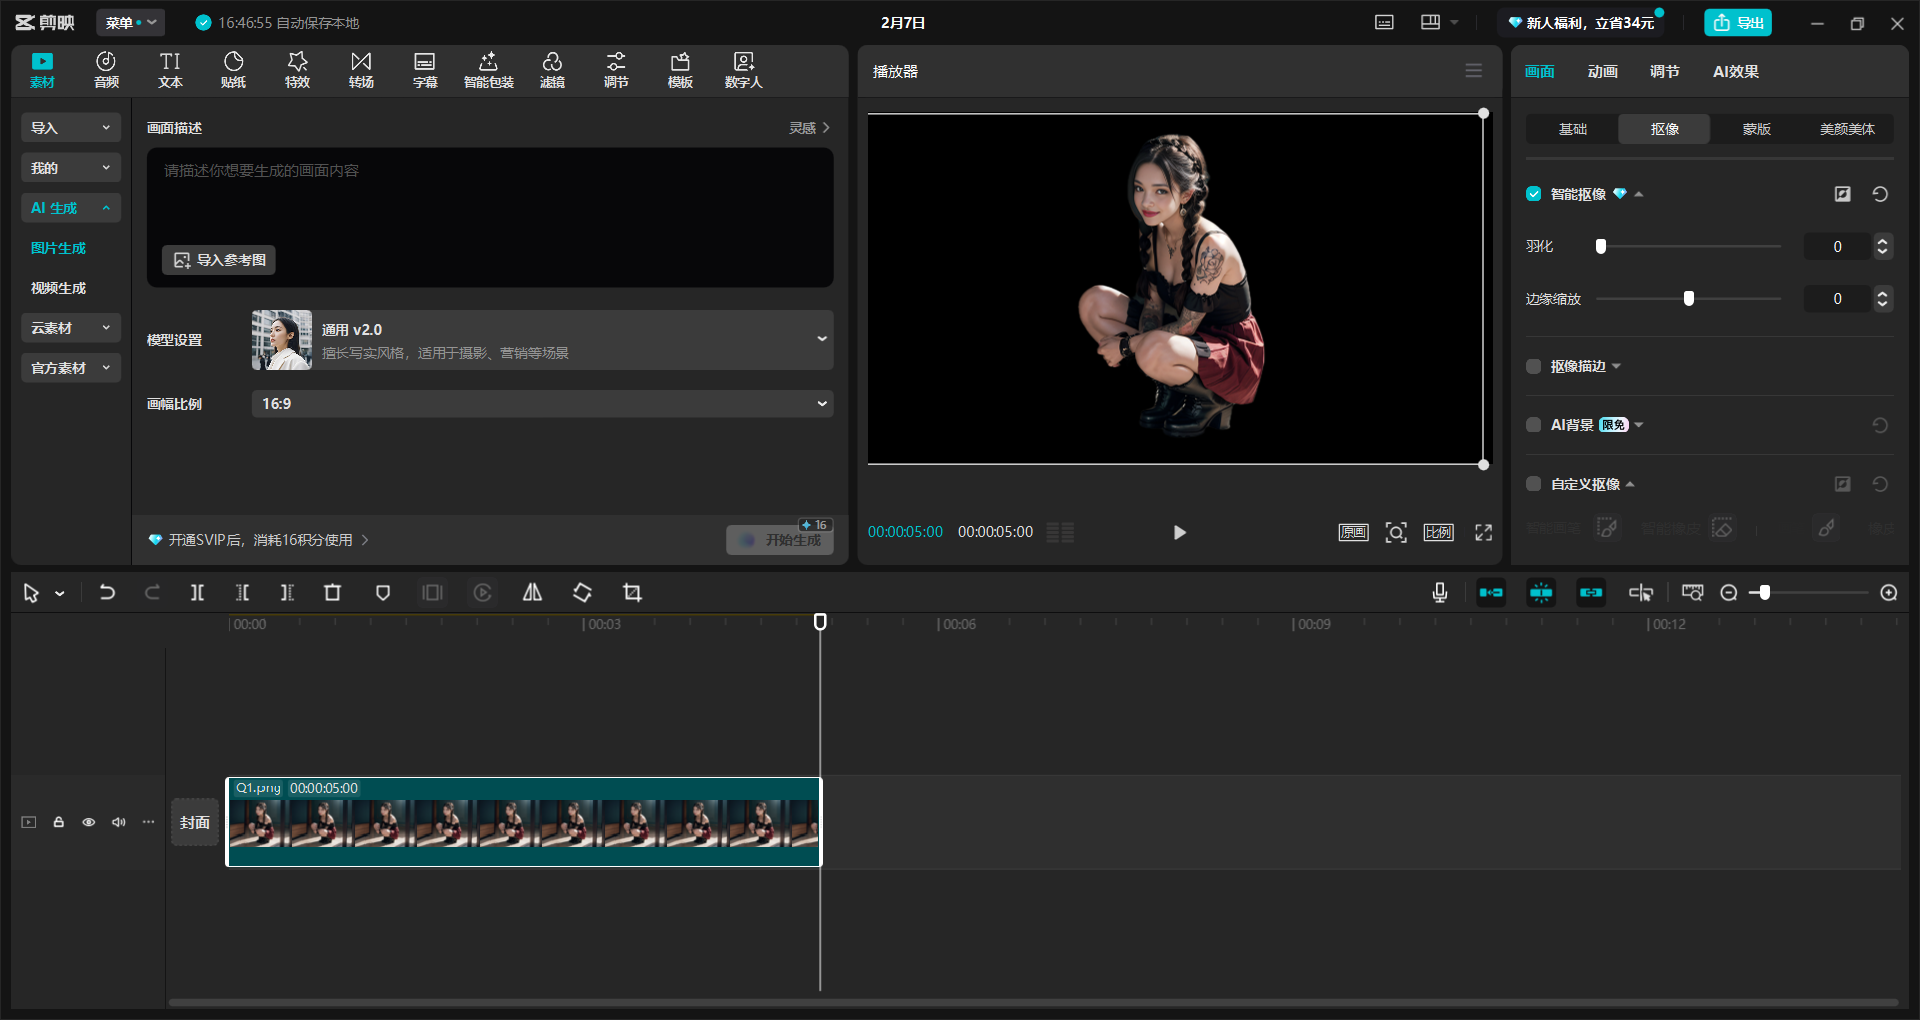The height and width of the screenshot is (1020, 1920).
Task: Click the fullscreen player icon
Action: coord(1484,532)
